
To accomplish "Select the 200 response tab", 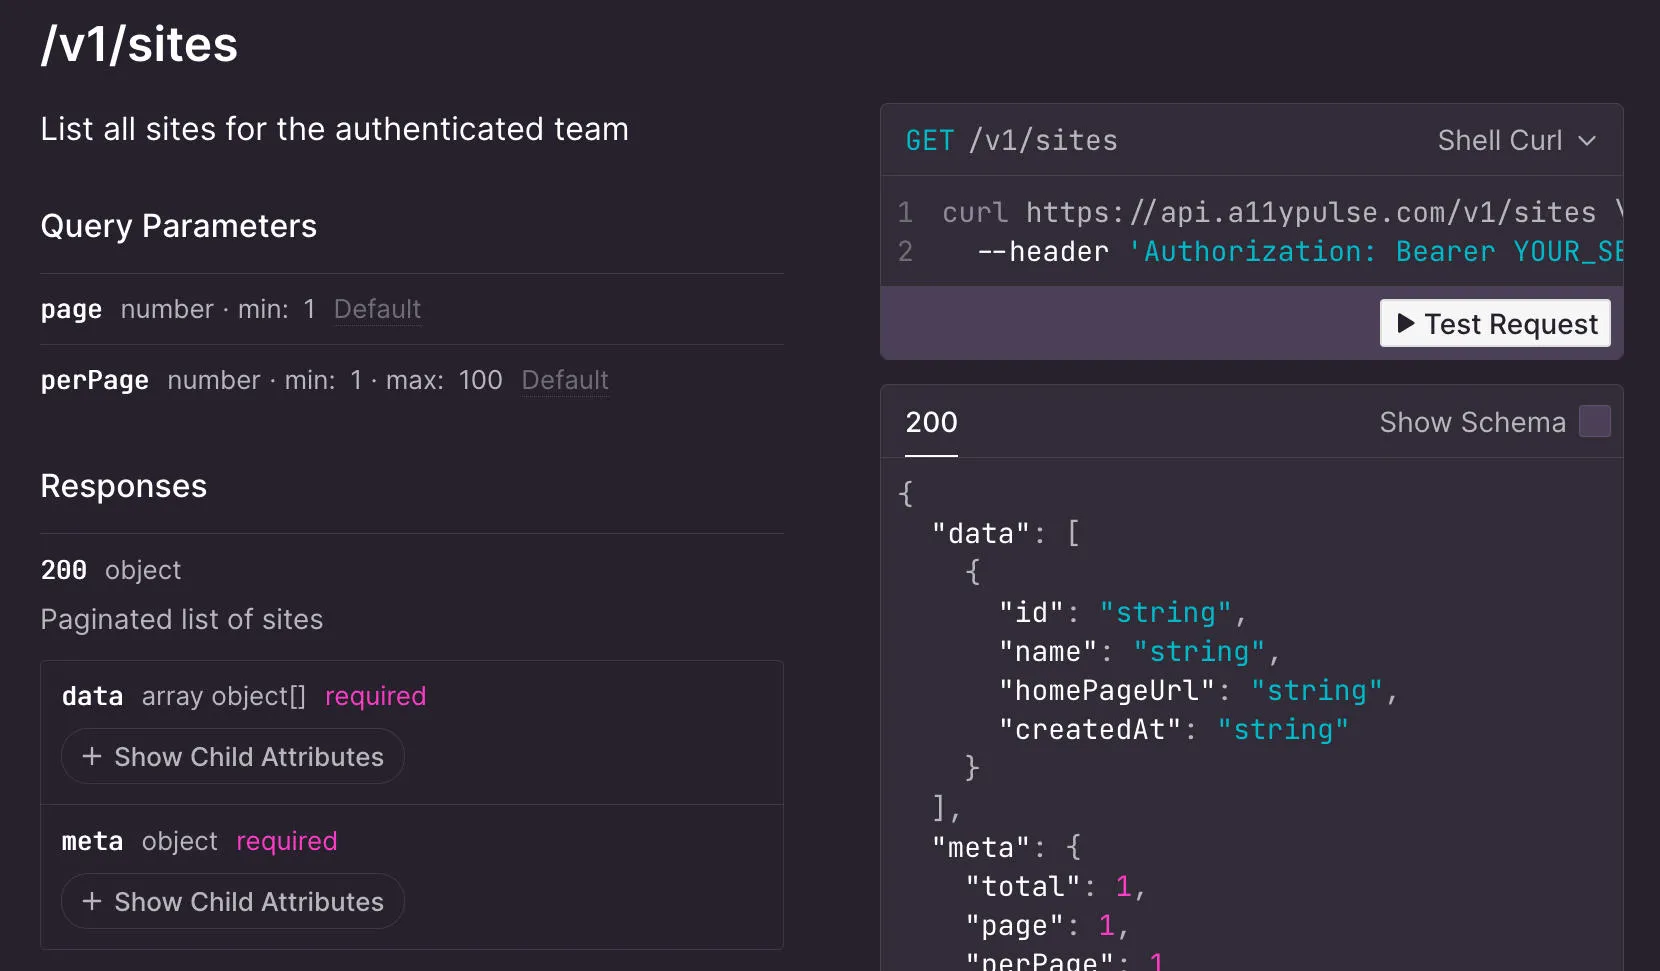I will point(930,423).
